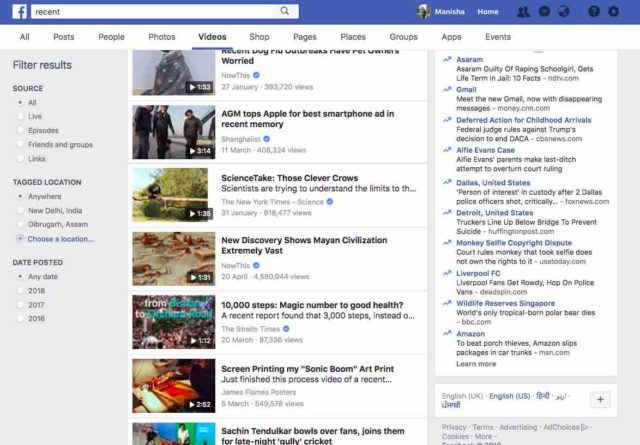Switch to the Groups tab
The width and height of the screenshot is (640, 445).
[403, 37]
